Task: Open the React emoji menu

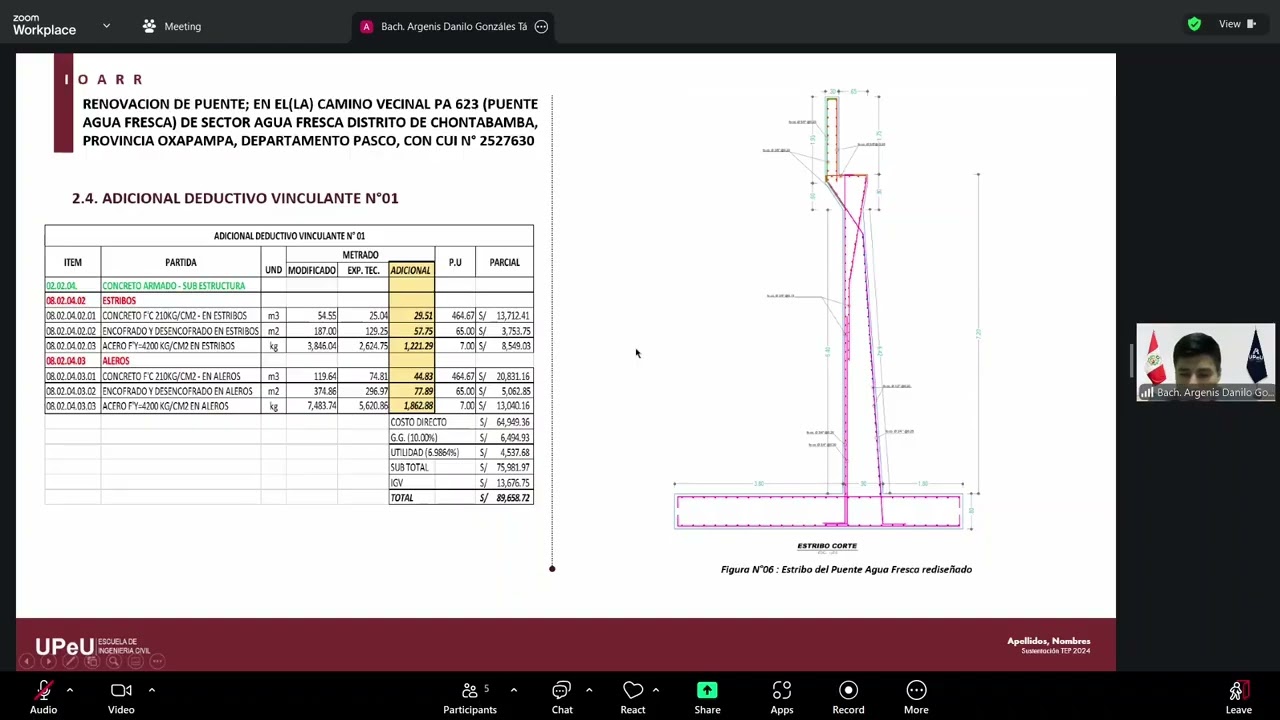Action: pos(633,697)
